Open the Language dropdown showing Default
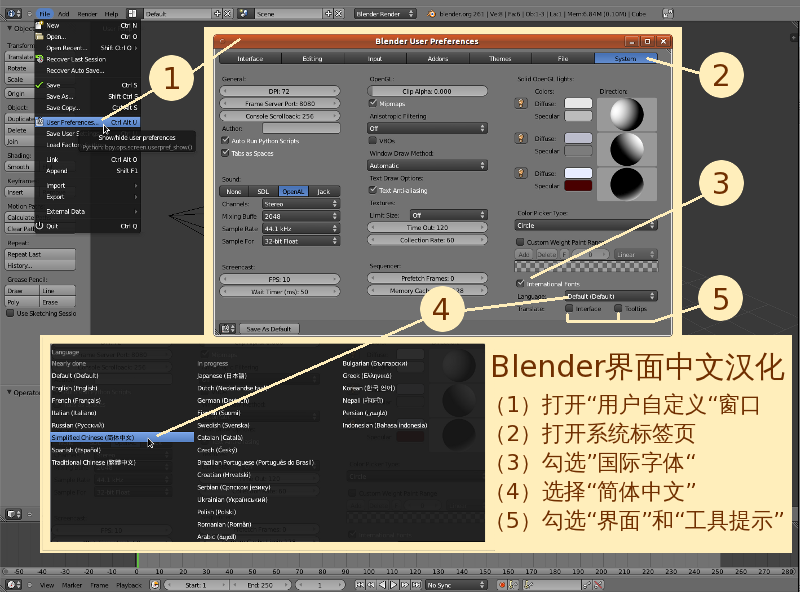 click(611, 296)
